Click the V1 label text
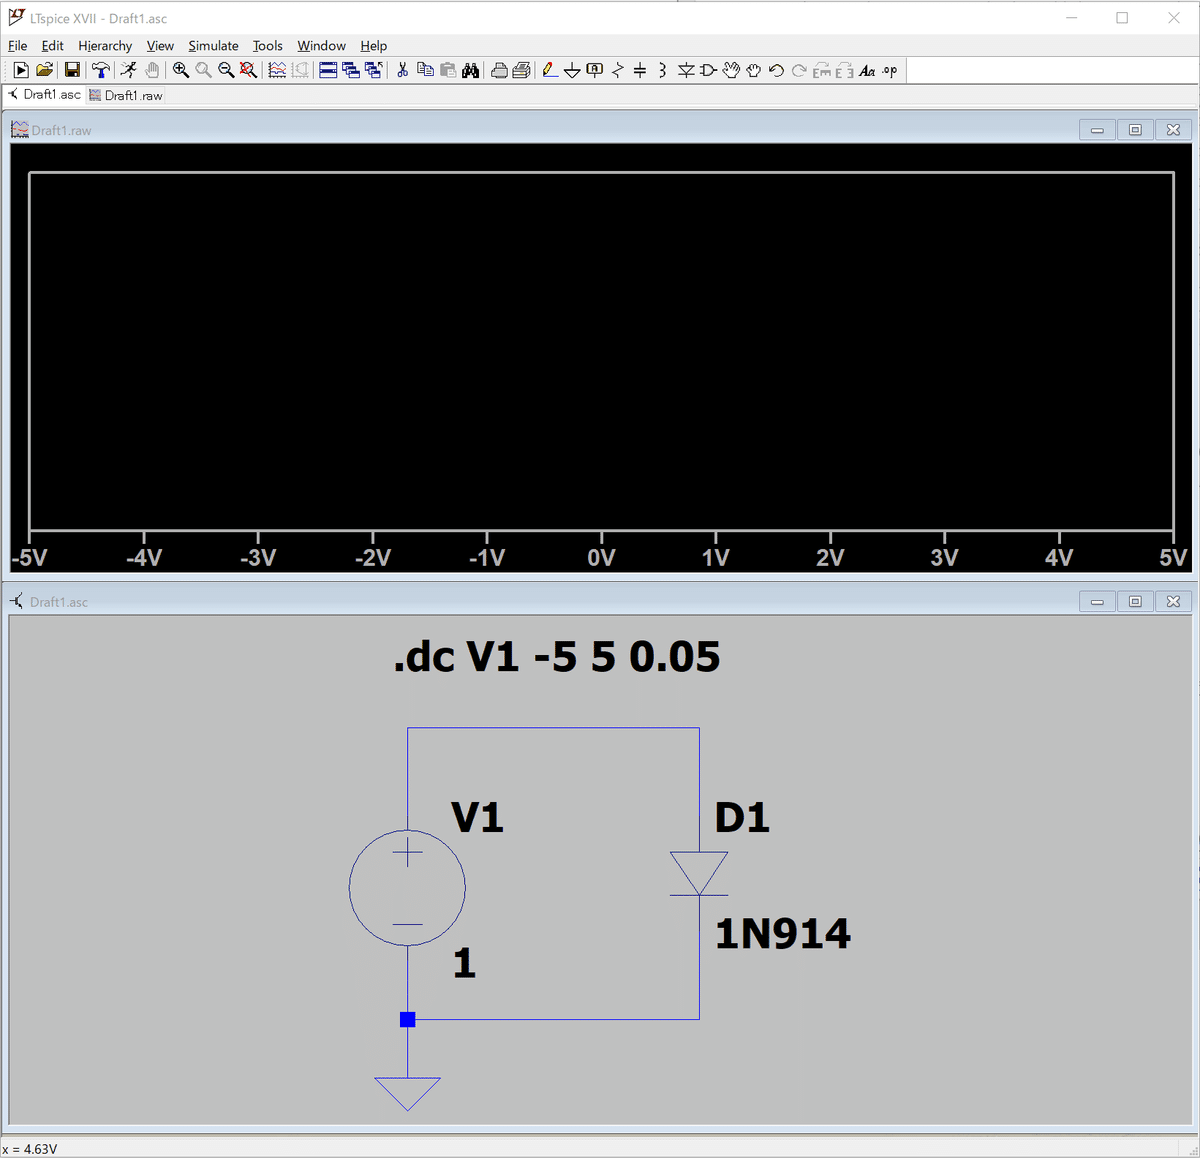Viewport: 1200px width, 1158px height. [x=477, y=818]
